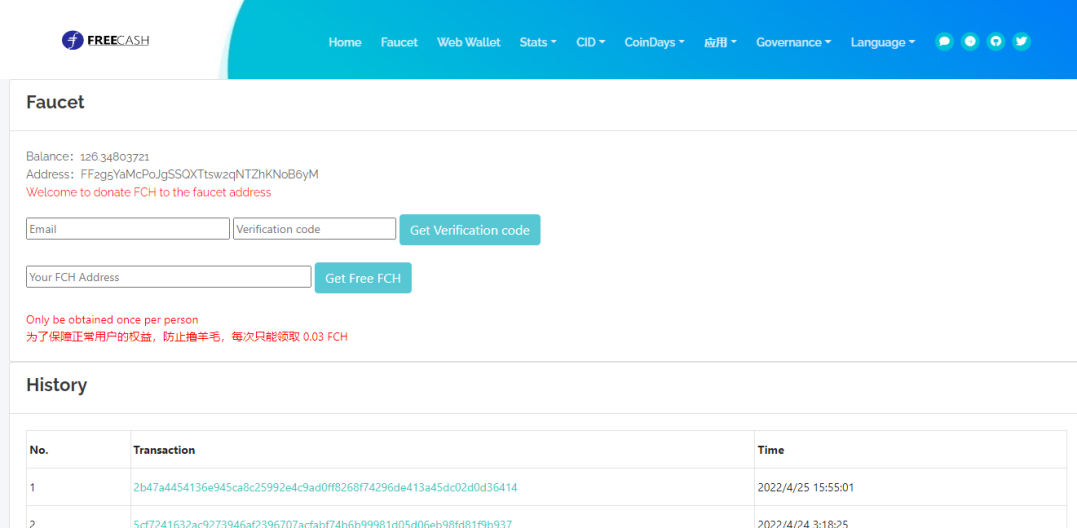Open the Faucet nav link
Image resolution: width=1077 pixels, height=528 pixels.
click(x=399, y=42)
